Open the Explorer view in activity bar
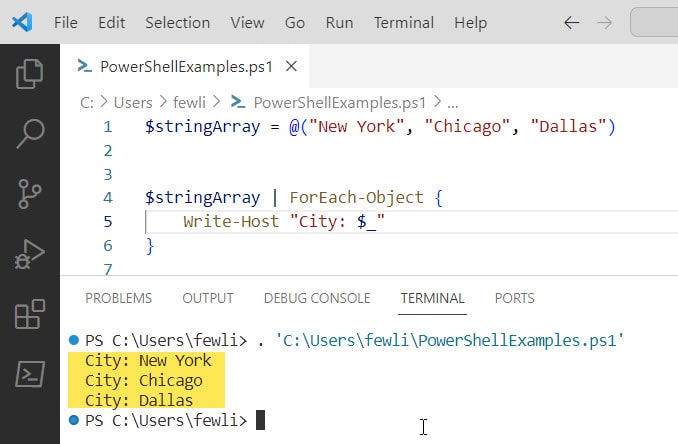The image size is (678, 444). click(x=29, y=73)
